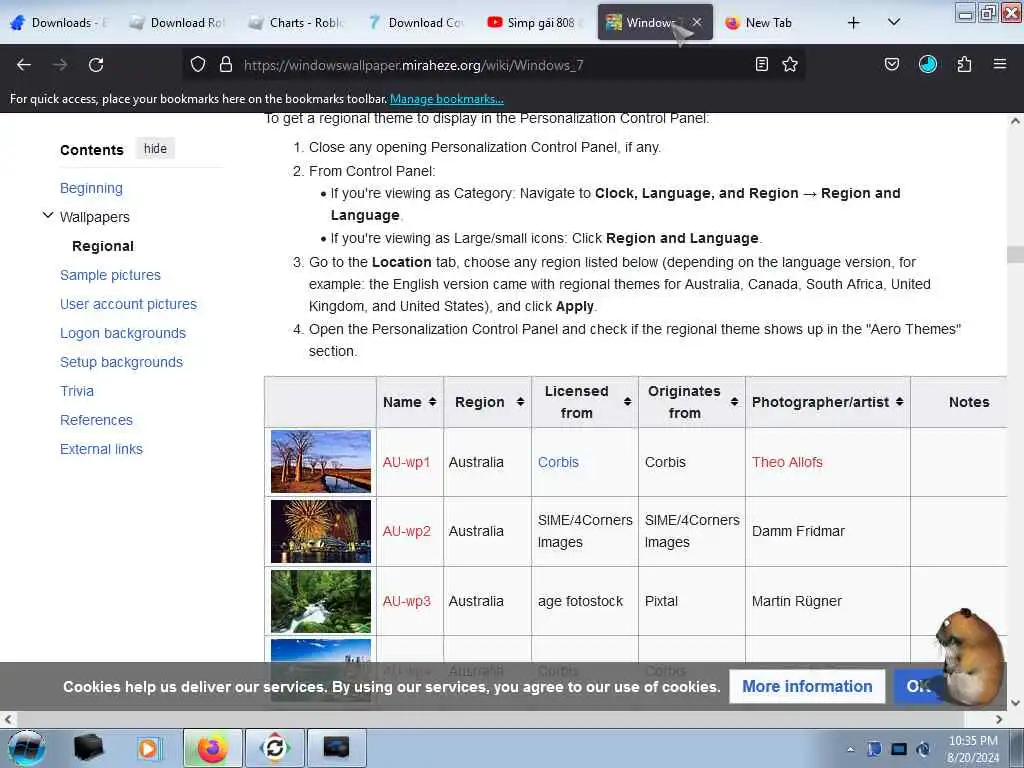Open the Corbis link in AU-wp1 row
This screenshot has width=1024, height=768.
pyautogui.click(x=558, y=462)
